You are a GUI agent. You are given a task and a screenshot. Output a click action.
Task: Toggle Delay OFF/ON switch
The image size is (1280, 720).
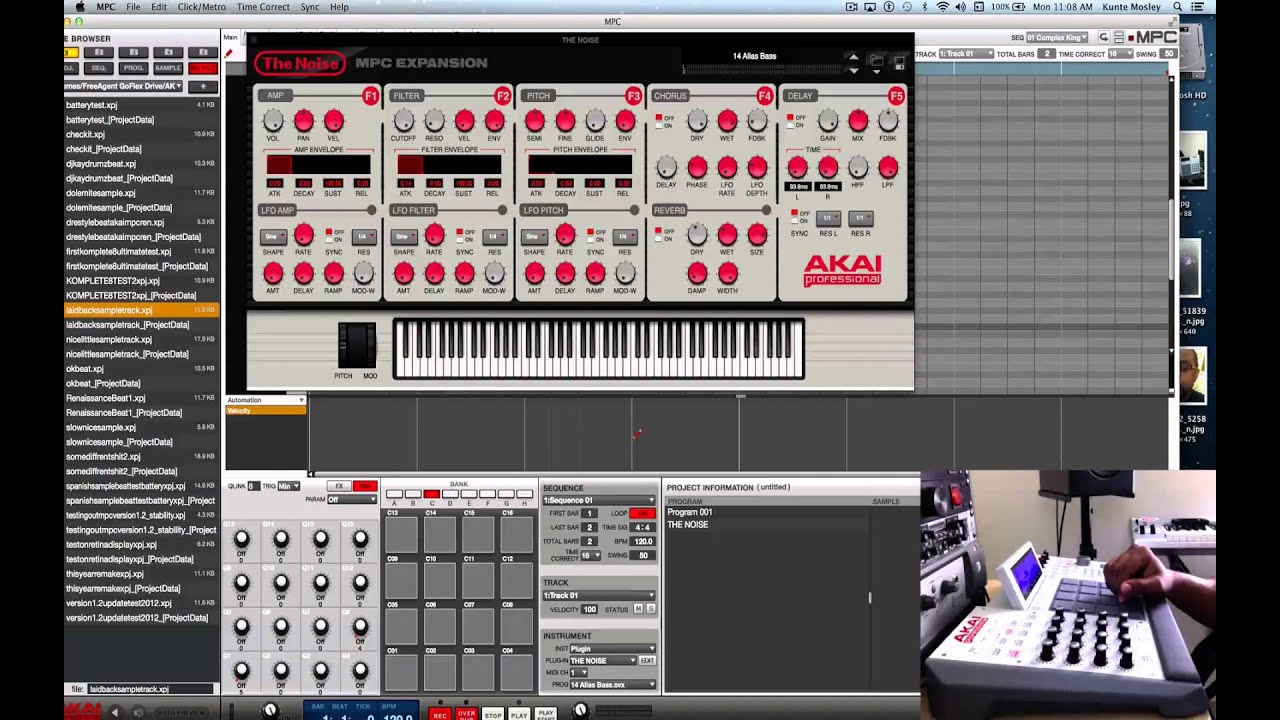(x=789, y=120)
